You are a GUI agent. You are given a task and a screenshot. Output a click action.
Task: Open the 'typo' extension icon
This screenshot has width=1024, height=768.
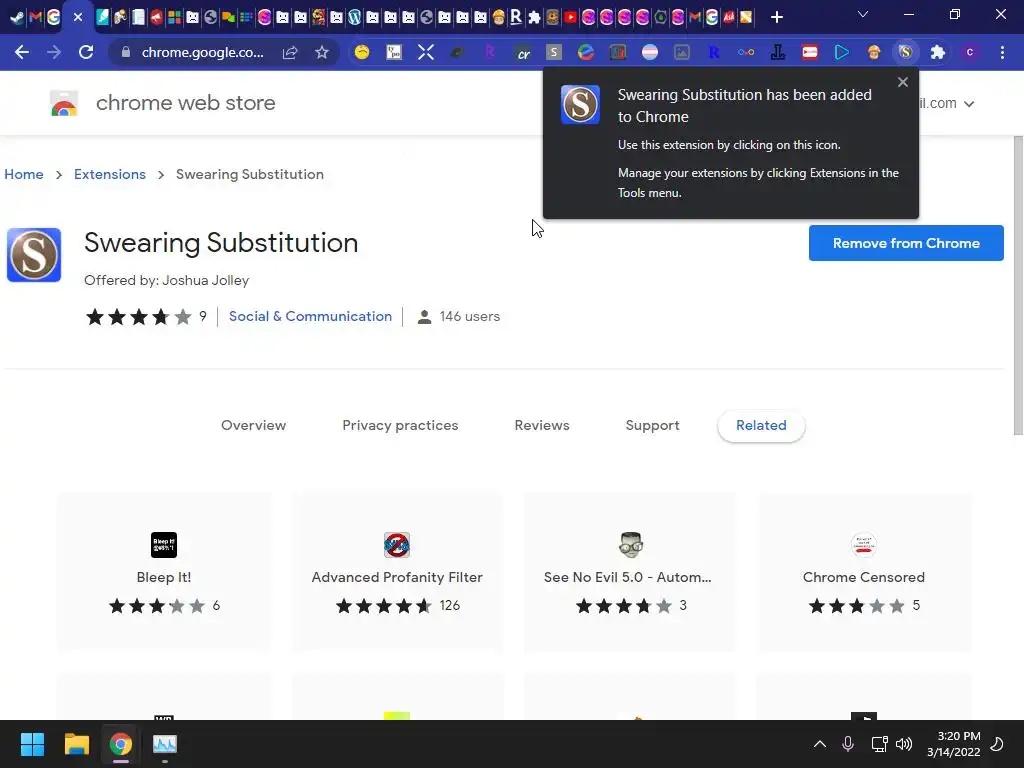point(394,52)
